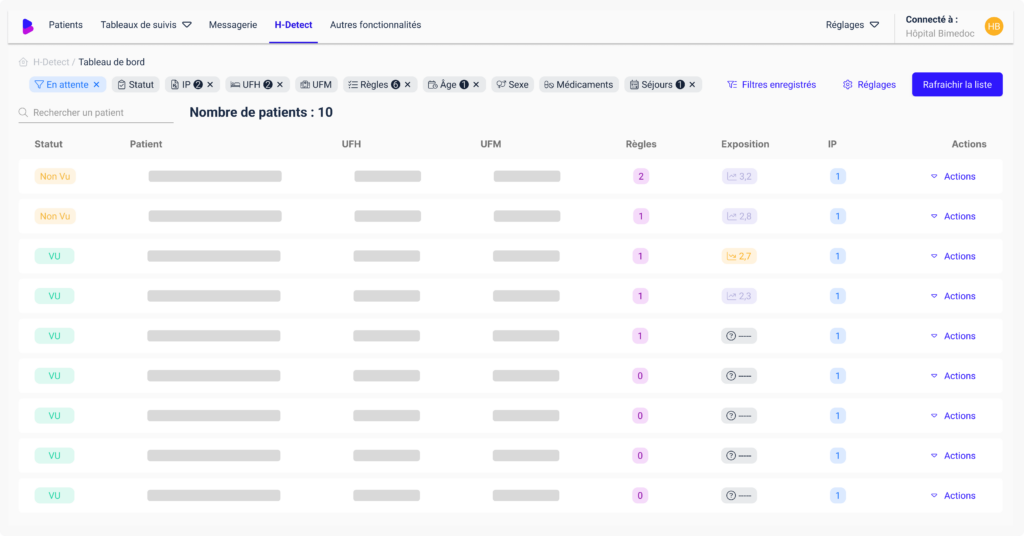The width and height of the screenshot is (1024, 536).
Task: Open the Sexe filter chip
Action: click(x=513, y=85)
